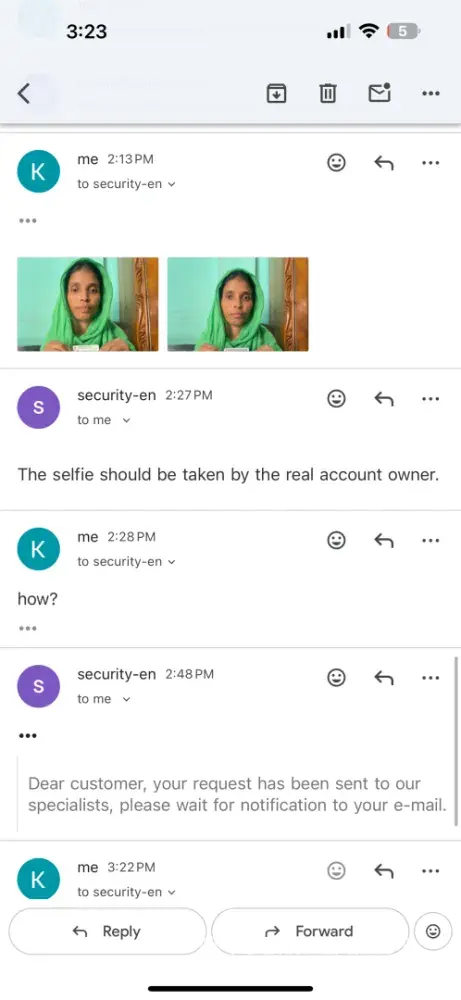Add emoji reaction to the 2:13 PM message
This screenshot has height=1000, width=461.
point(337,163)
